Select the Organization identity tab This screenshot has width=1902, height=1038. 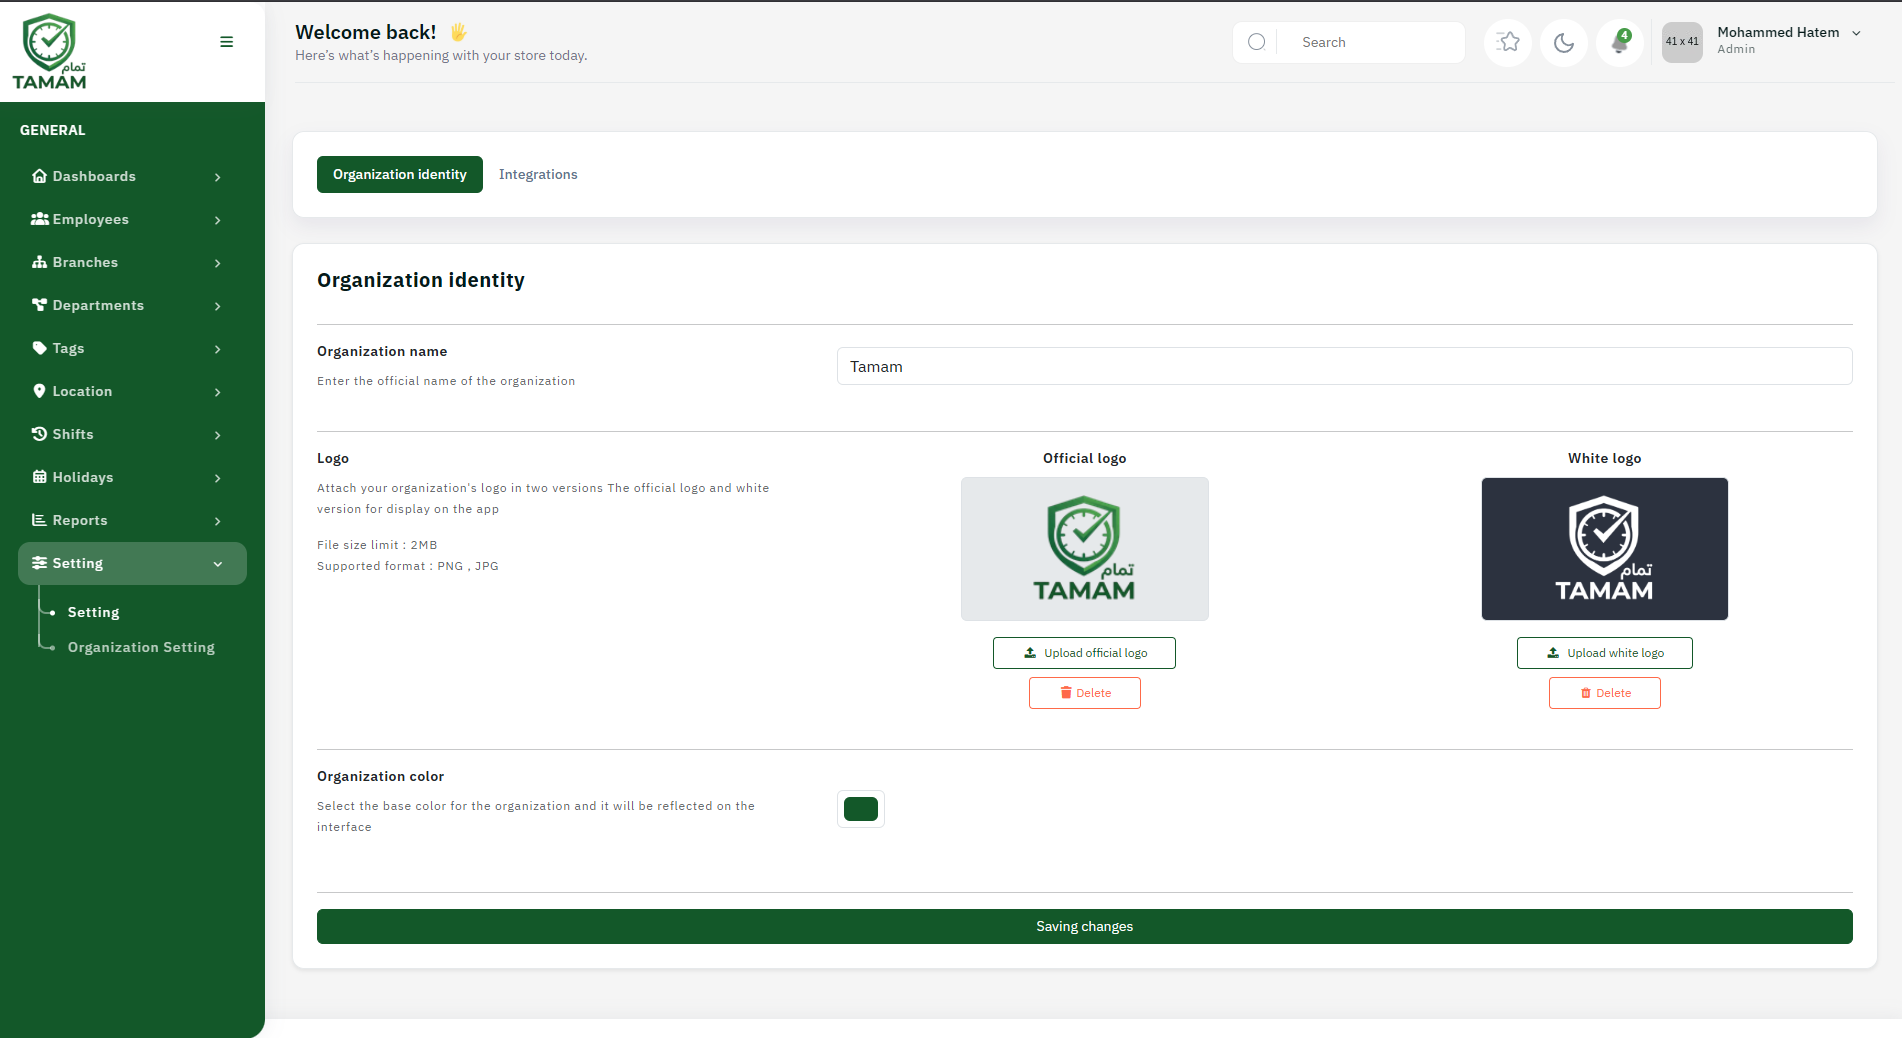(399, 174)
